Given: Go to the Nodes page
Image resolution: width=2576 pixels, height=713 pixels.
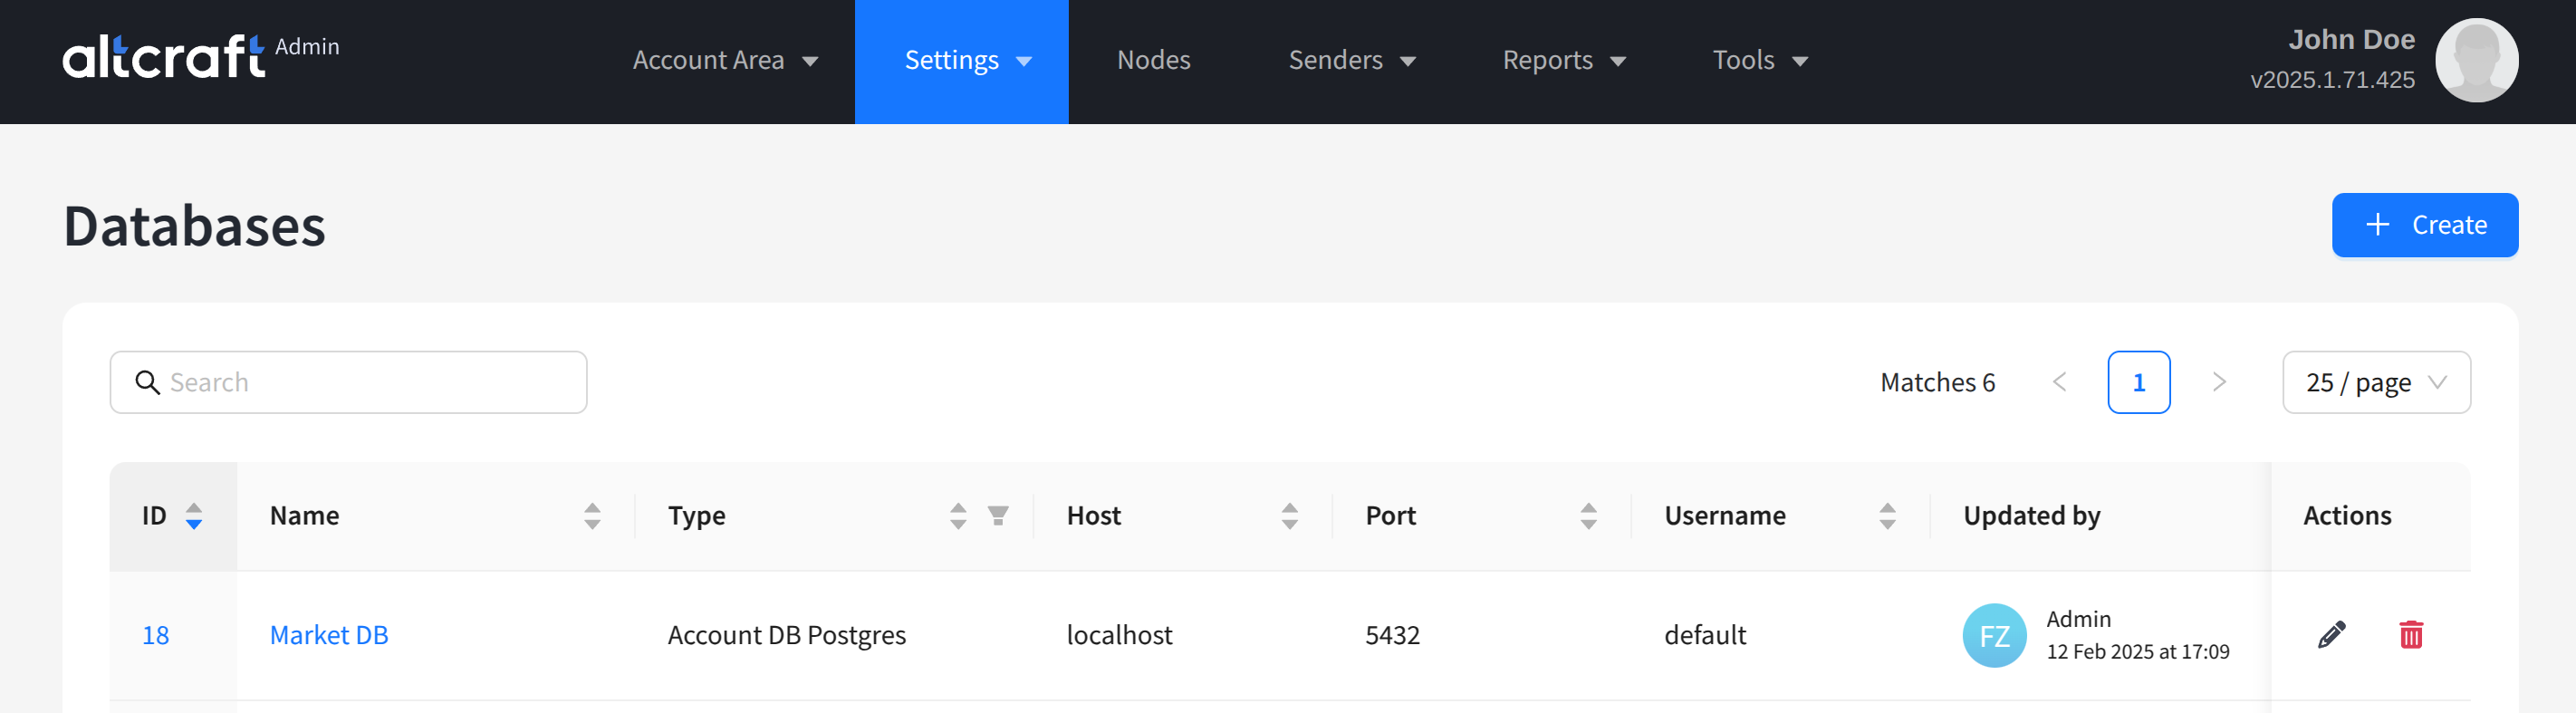Looking at the screenshot, I should coord(1153,61).
